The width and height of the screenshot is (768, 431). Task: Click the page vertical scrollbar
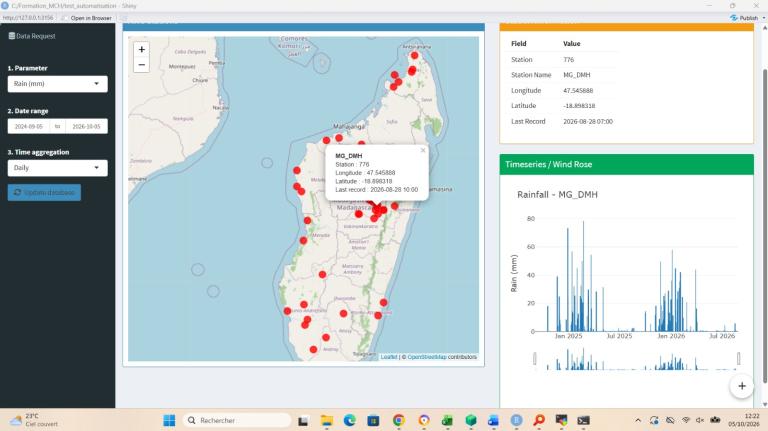[x=765, y=225]
